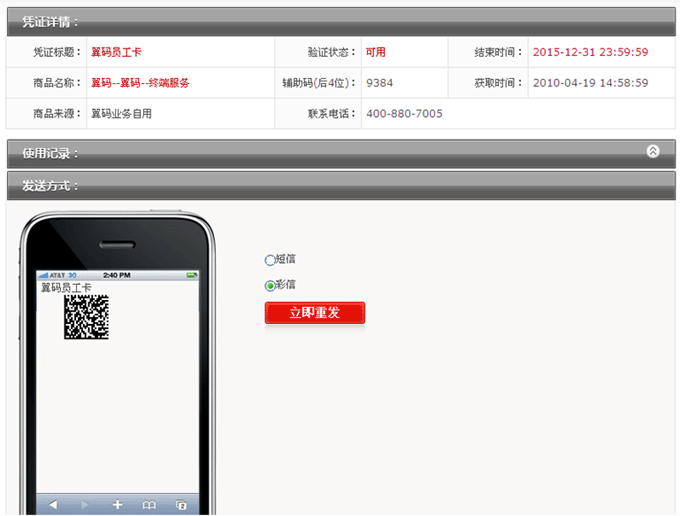Screen dimensions: 680x516
Task: Click the 发送方式 section header
Action: coord(341,186)
